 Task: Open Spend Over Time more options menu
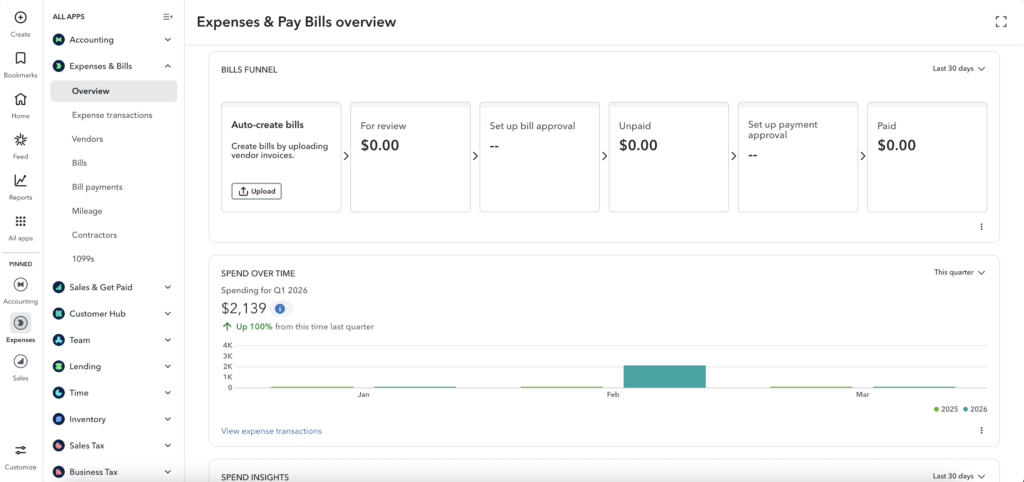pyautogui.click(x=981, y=430)
